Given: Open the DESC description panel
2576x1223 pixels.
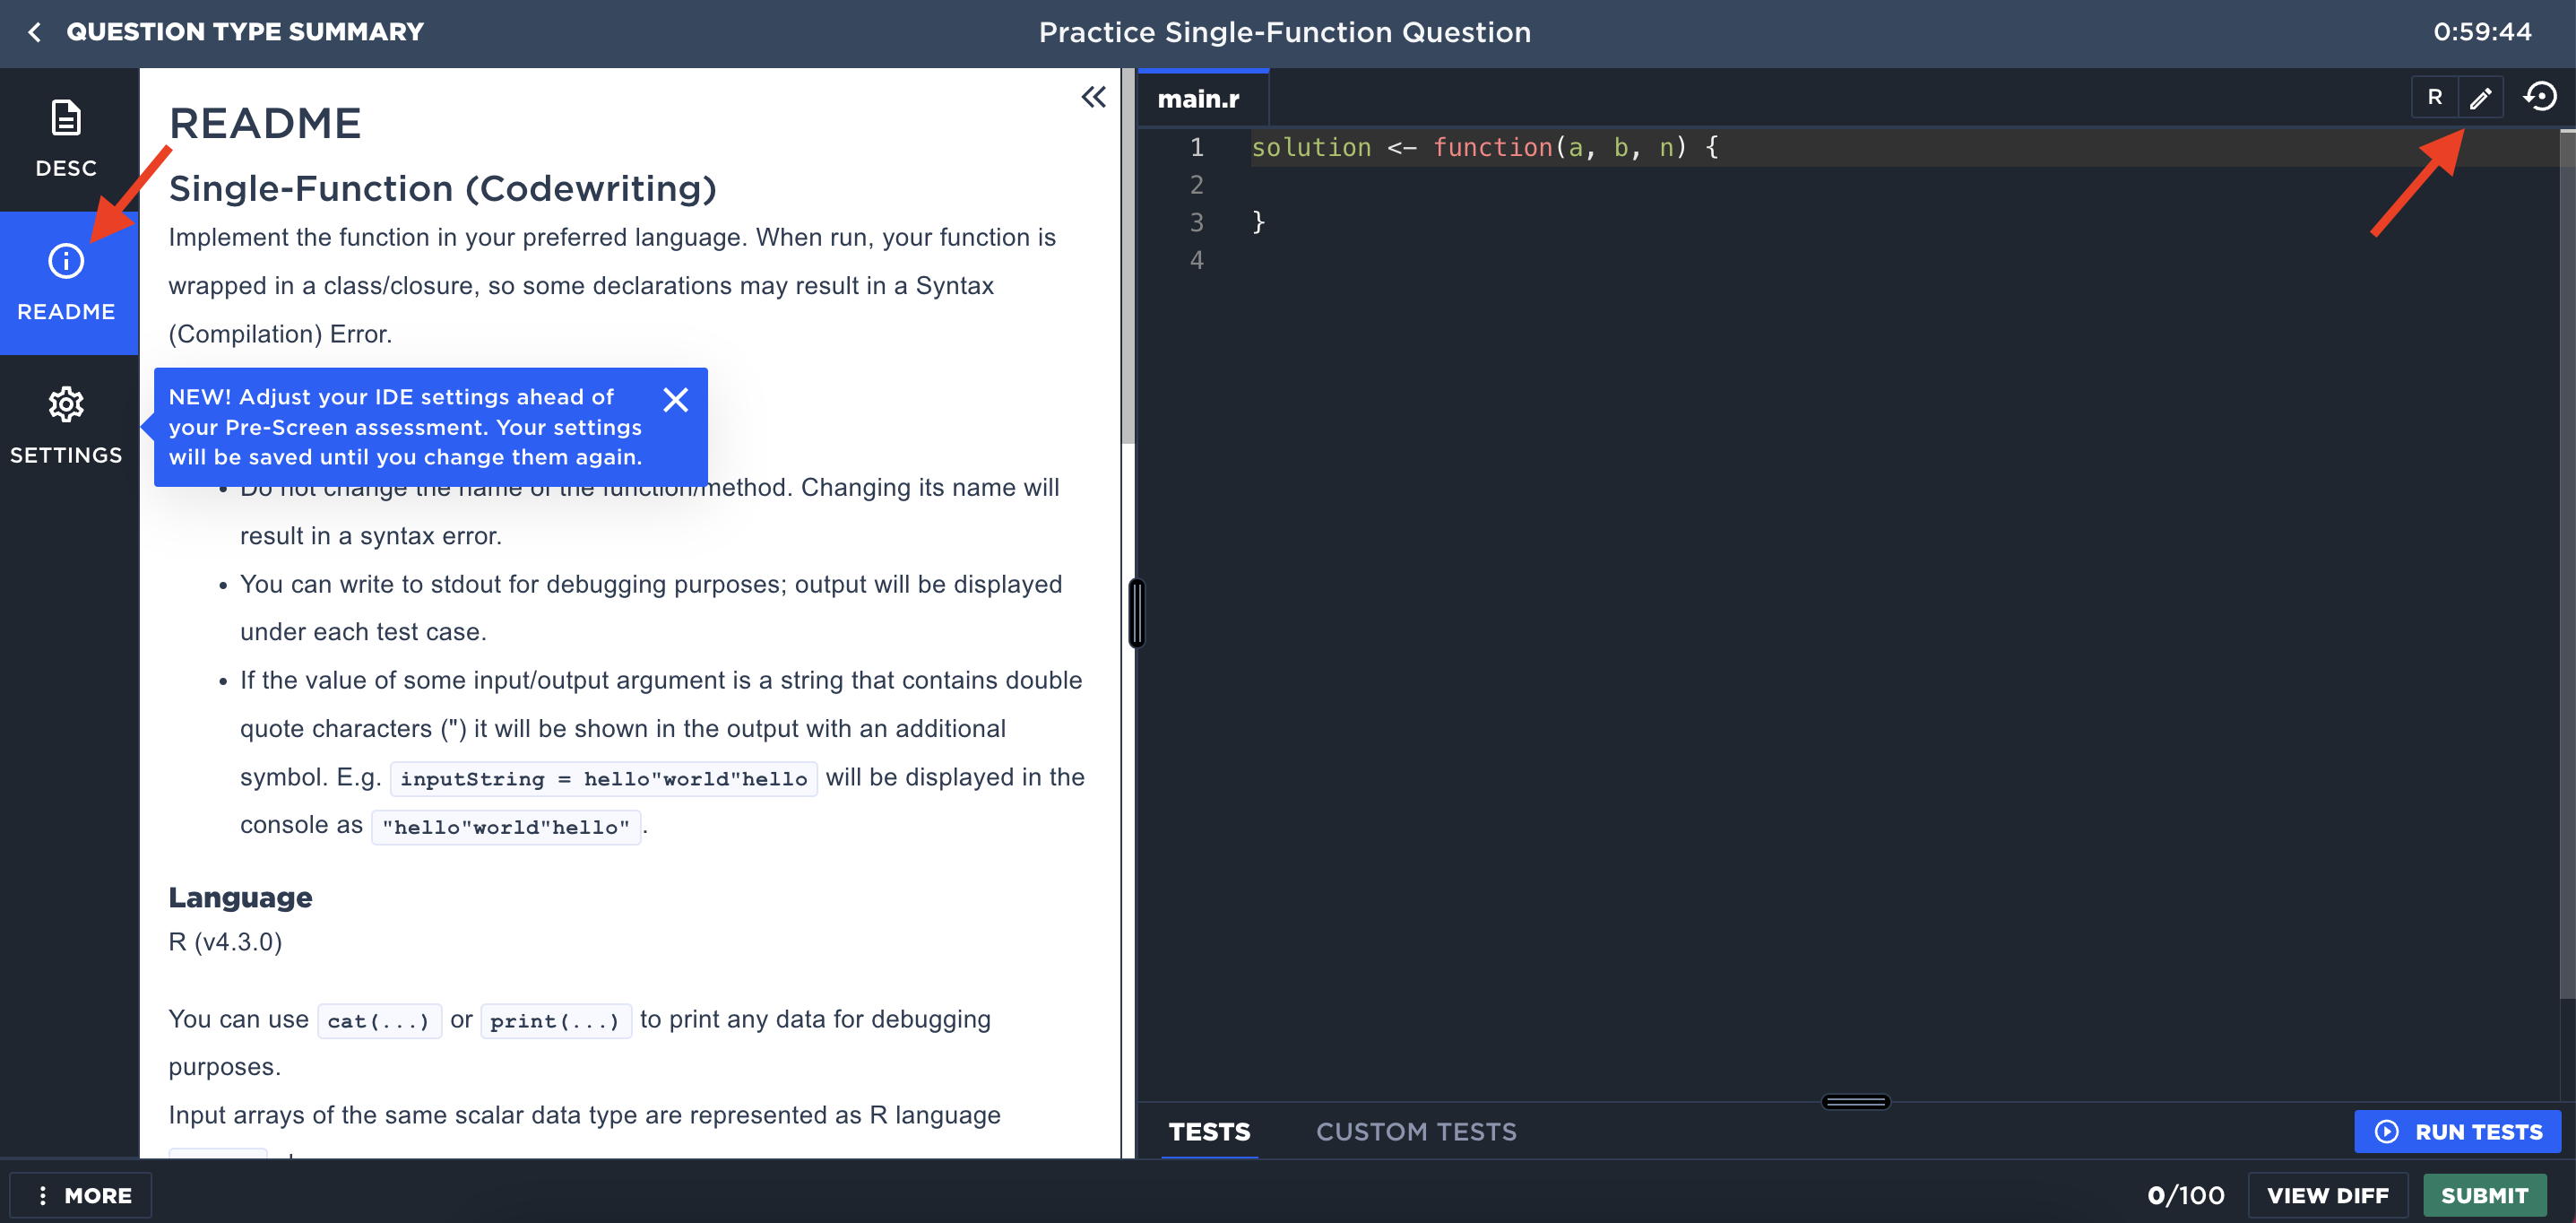Looking at the screenshot, I should [66, 138].
